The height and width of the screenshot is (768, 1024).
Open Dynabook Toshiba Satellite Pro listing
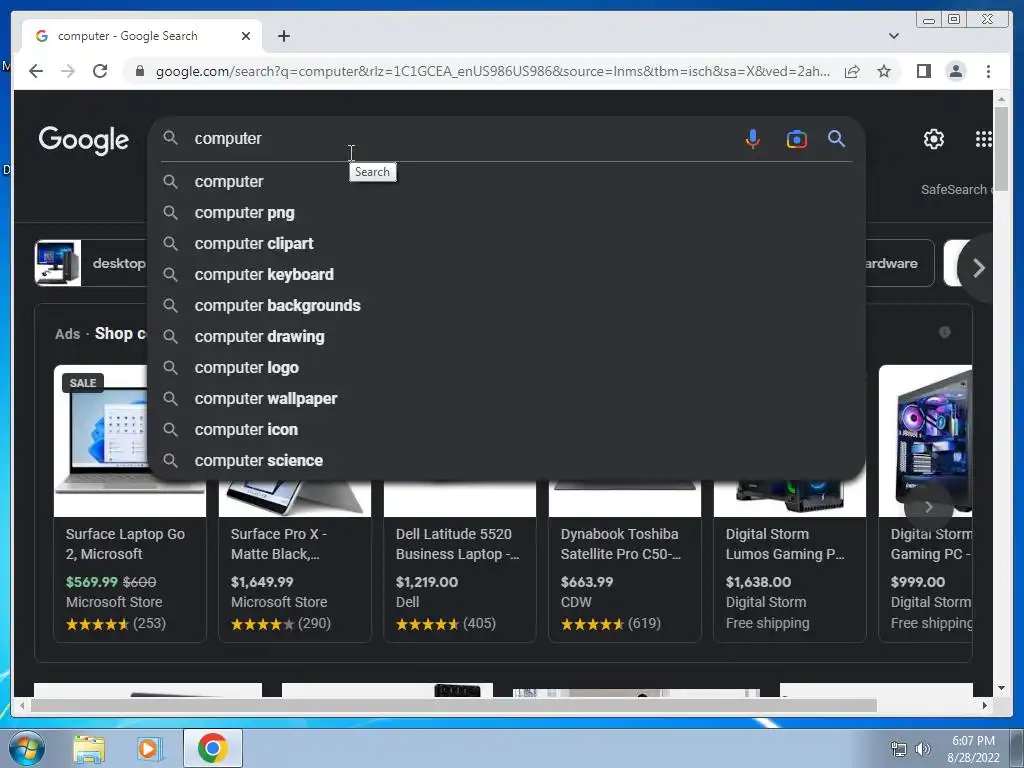click(x=624, y=562)
